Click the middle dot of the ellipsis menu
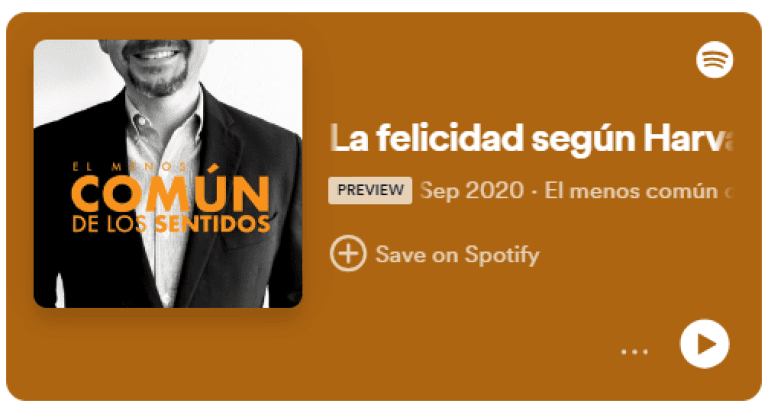Image resolution: width=768 pixels, height=407 pixels. (x=634, y=352)
